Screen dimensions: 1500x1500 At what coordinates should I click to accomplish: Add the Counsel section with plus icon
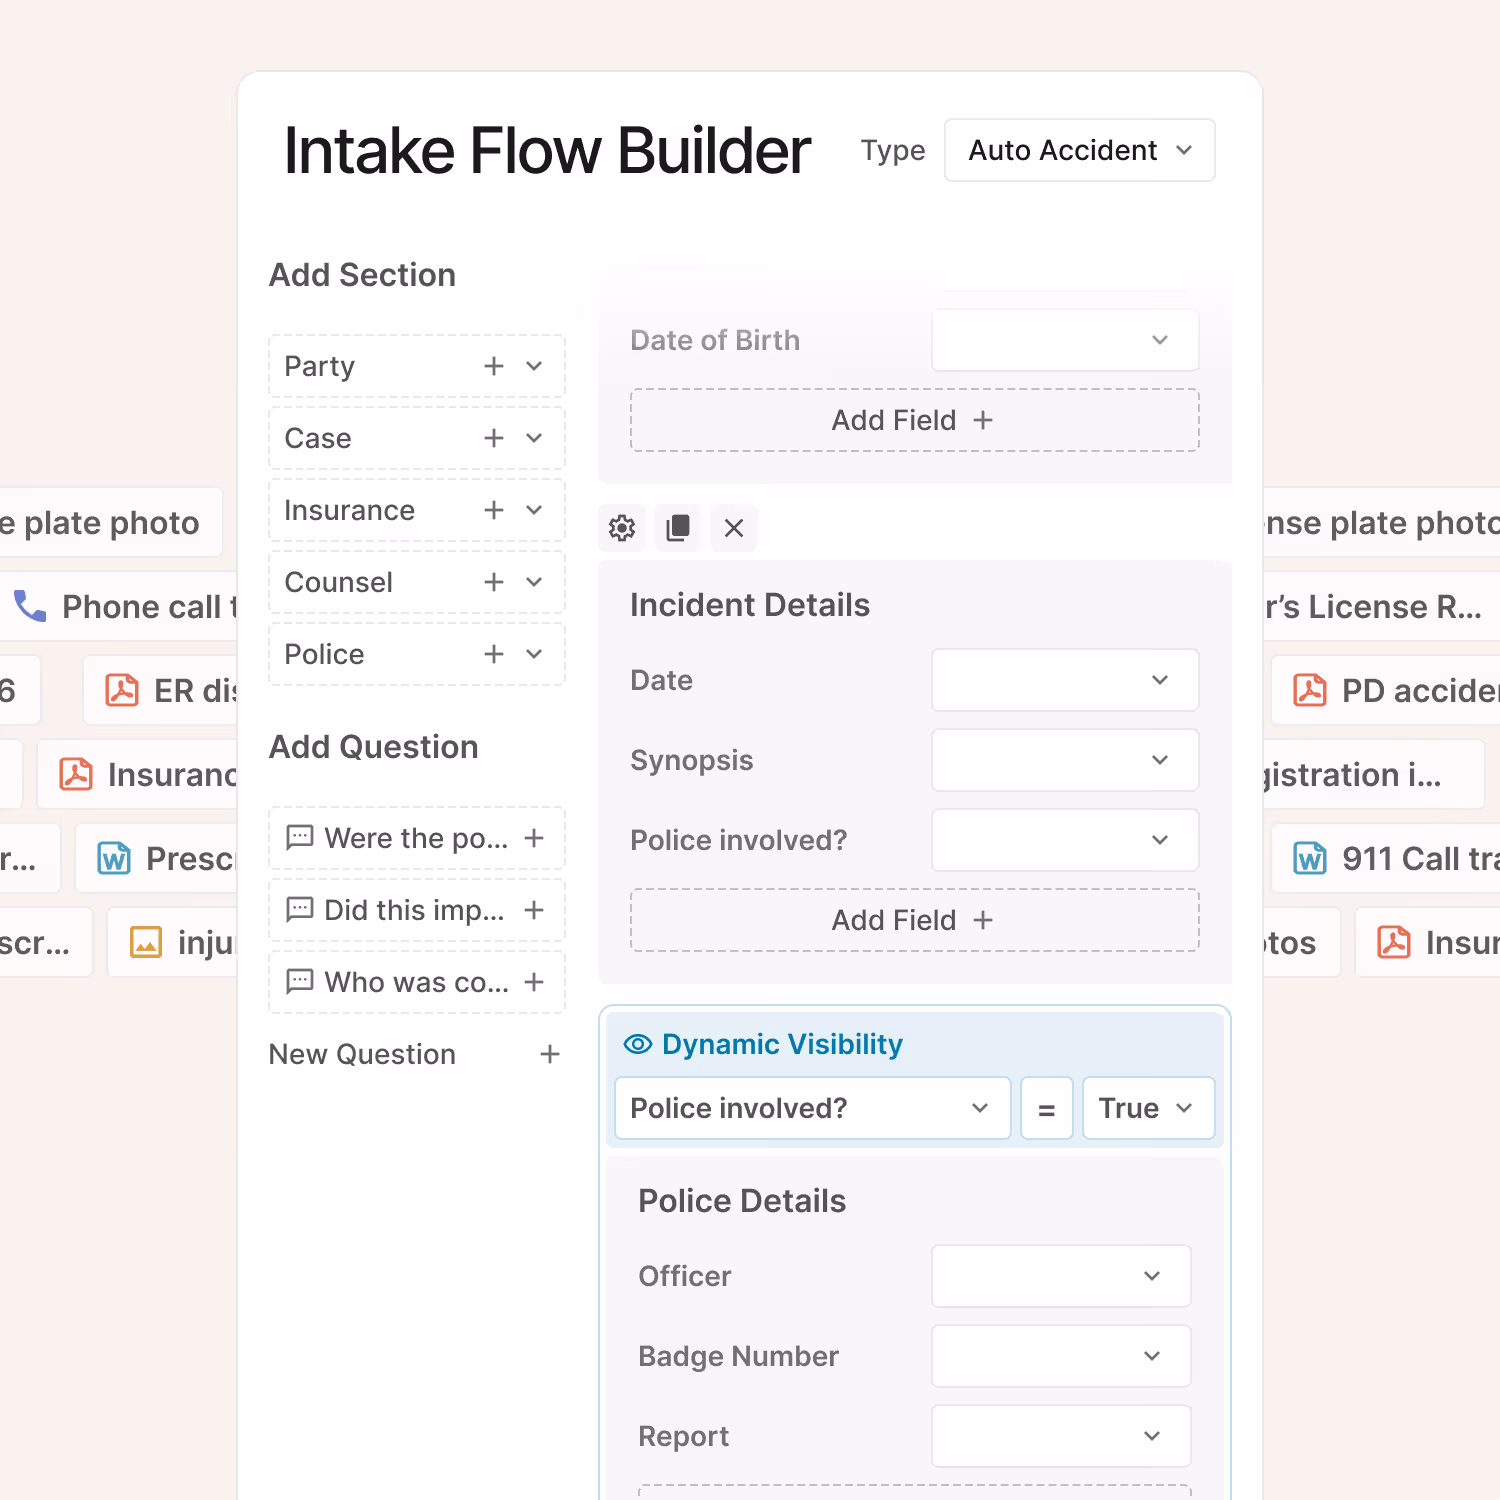coord(494,582)
